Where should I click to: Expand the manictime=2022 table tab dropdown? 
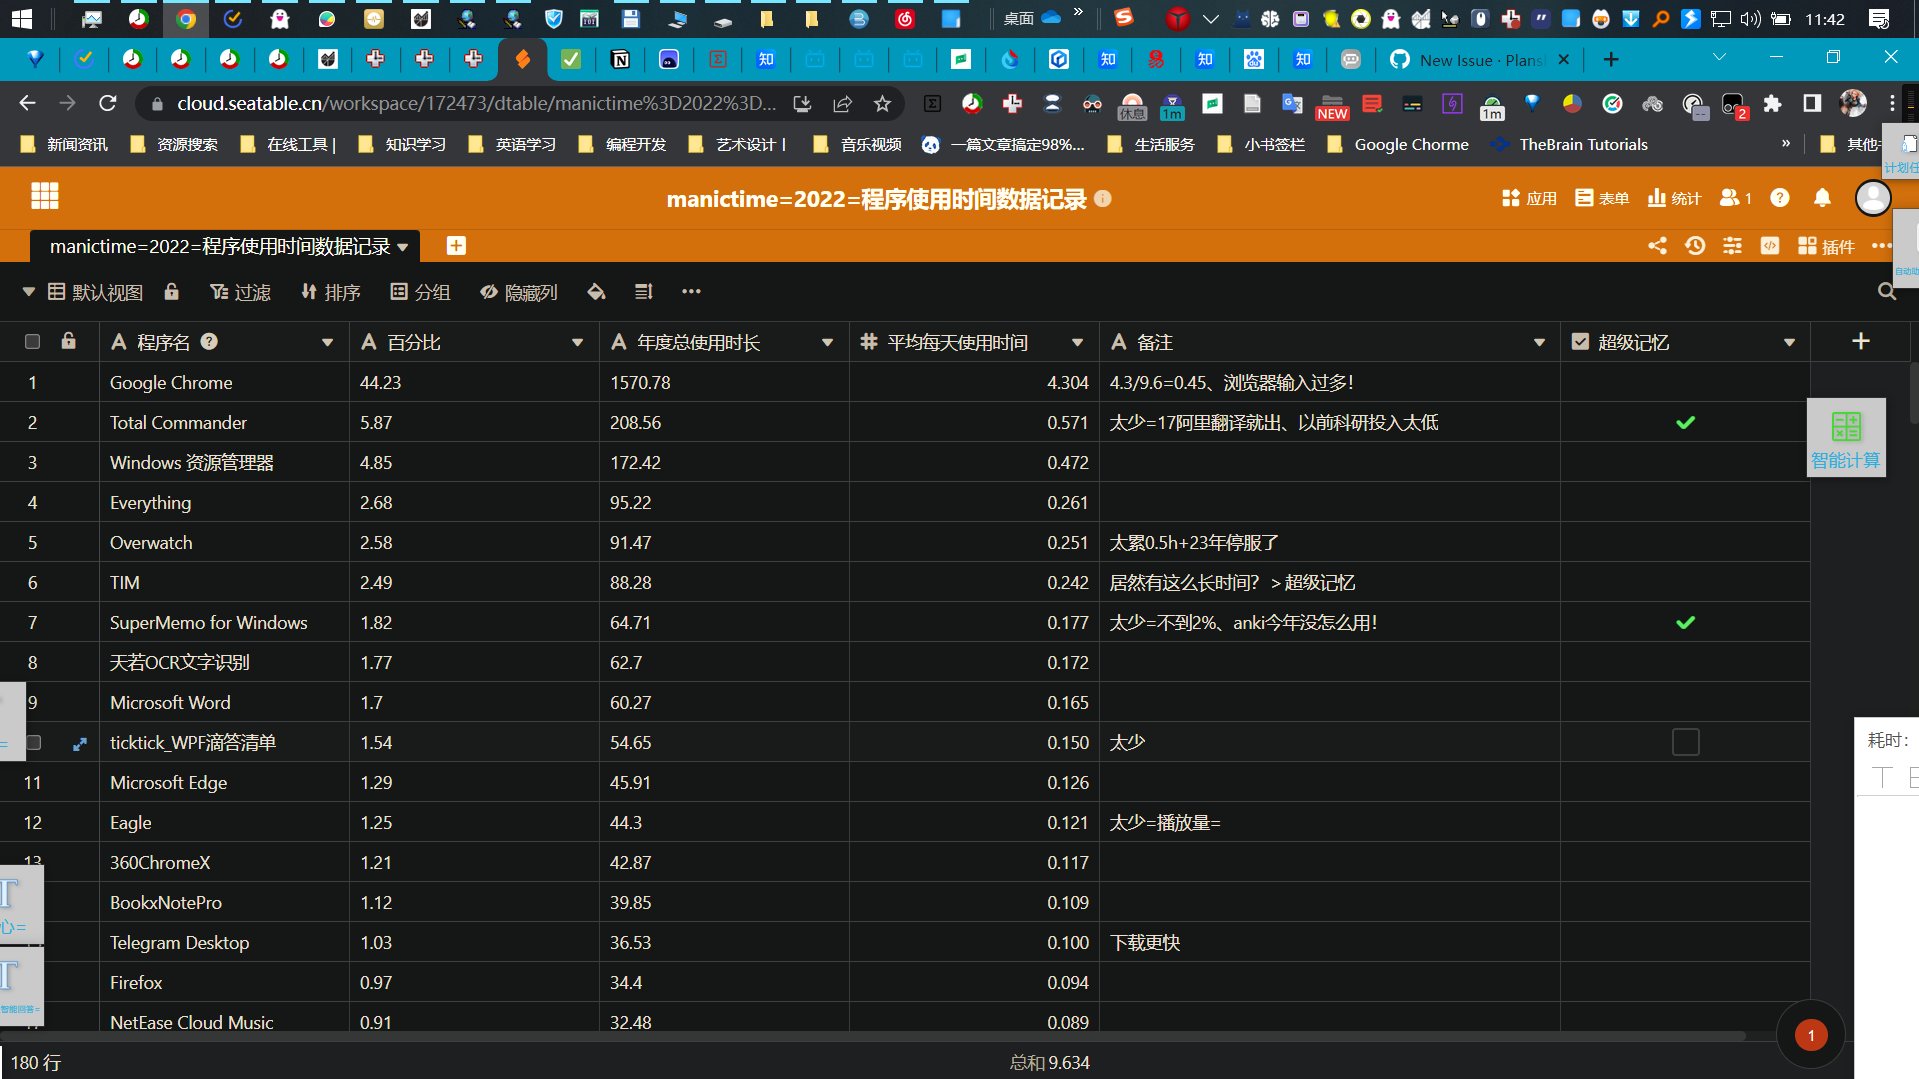[x=403, y=246]
